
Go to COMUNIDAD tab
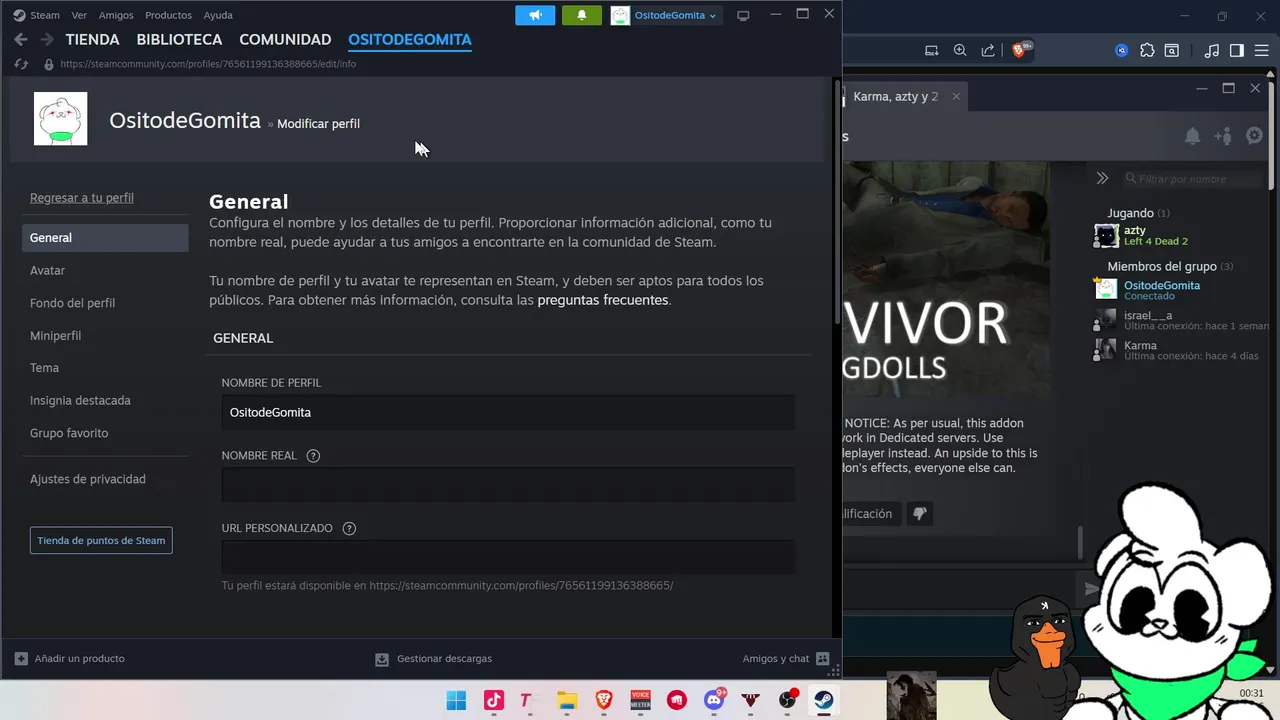285,40
